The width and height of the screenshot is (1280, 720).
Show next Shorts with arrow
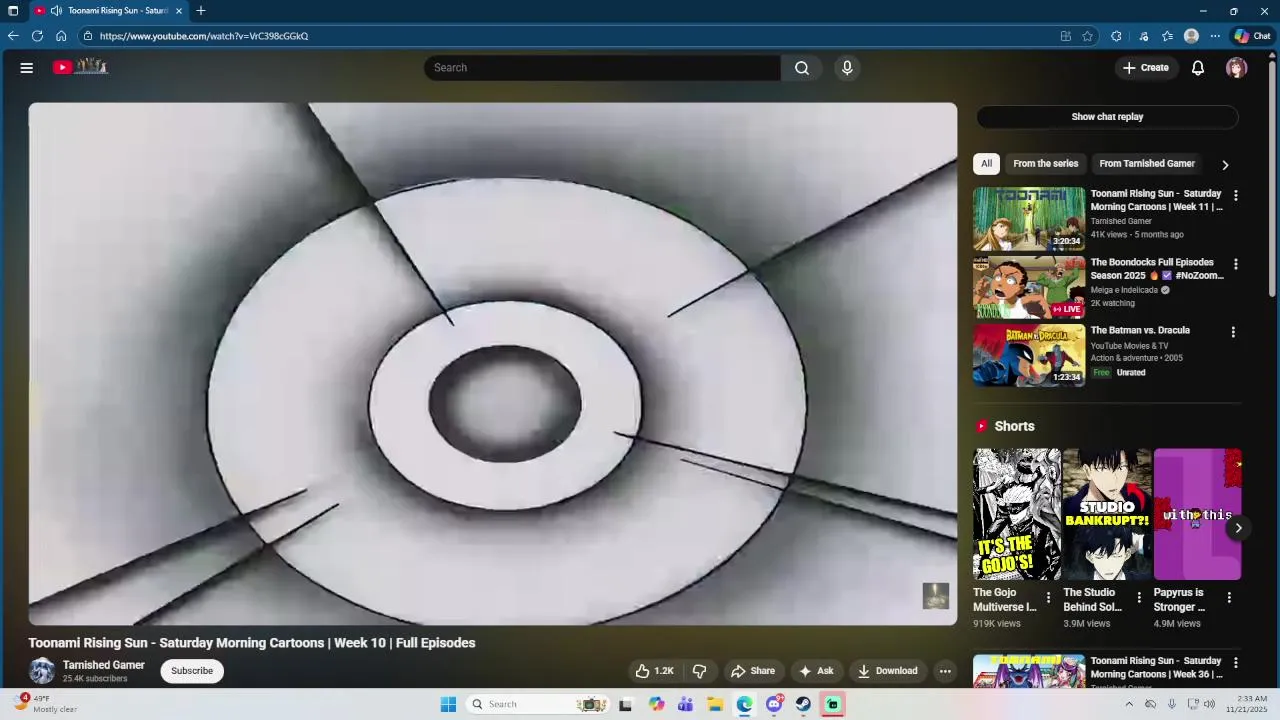pyautogui.click(x=1238, y=528)
